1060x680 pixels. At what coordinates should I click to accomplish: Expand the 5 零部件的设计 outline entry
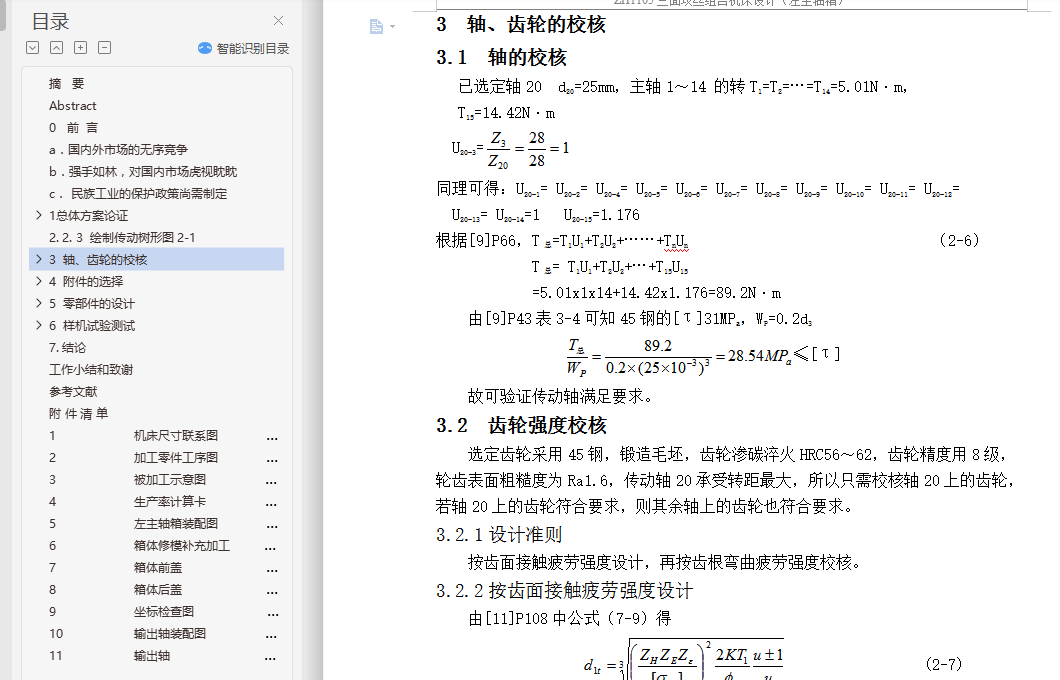point(39,303)
